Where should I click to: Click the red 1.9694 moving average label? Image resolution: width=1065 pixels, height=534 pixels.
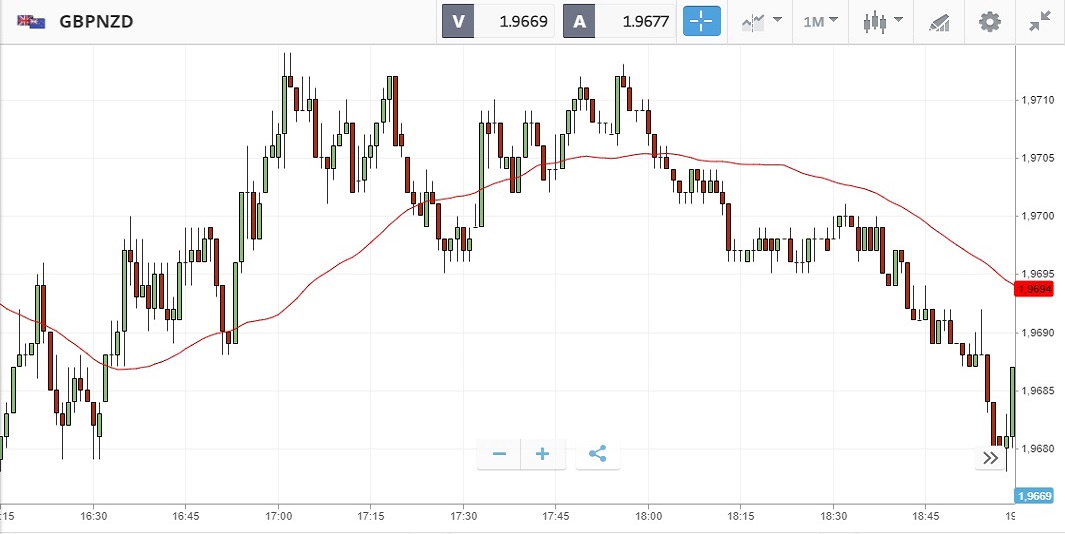[1034, 289]
